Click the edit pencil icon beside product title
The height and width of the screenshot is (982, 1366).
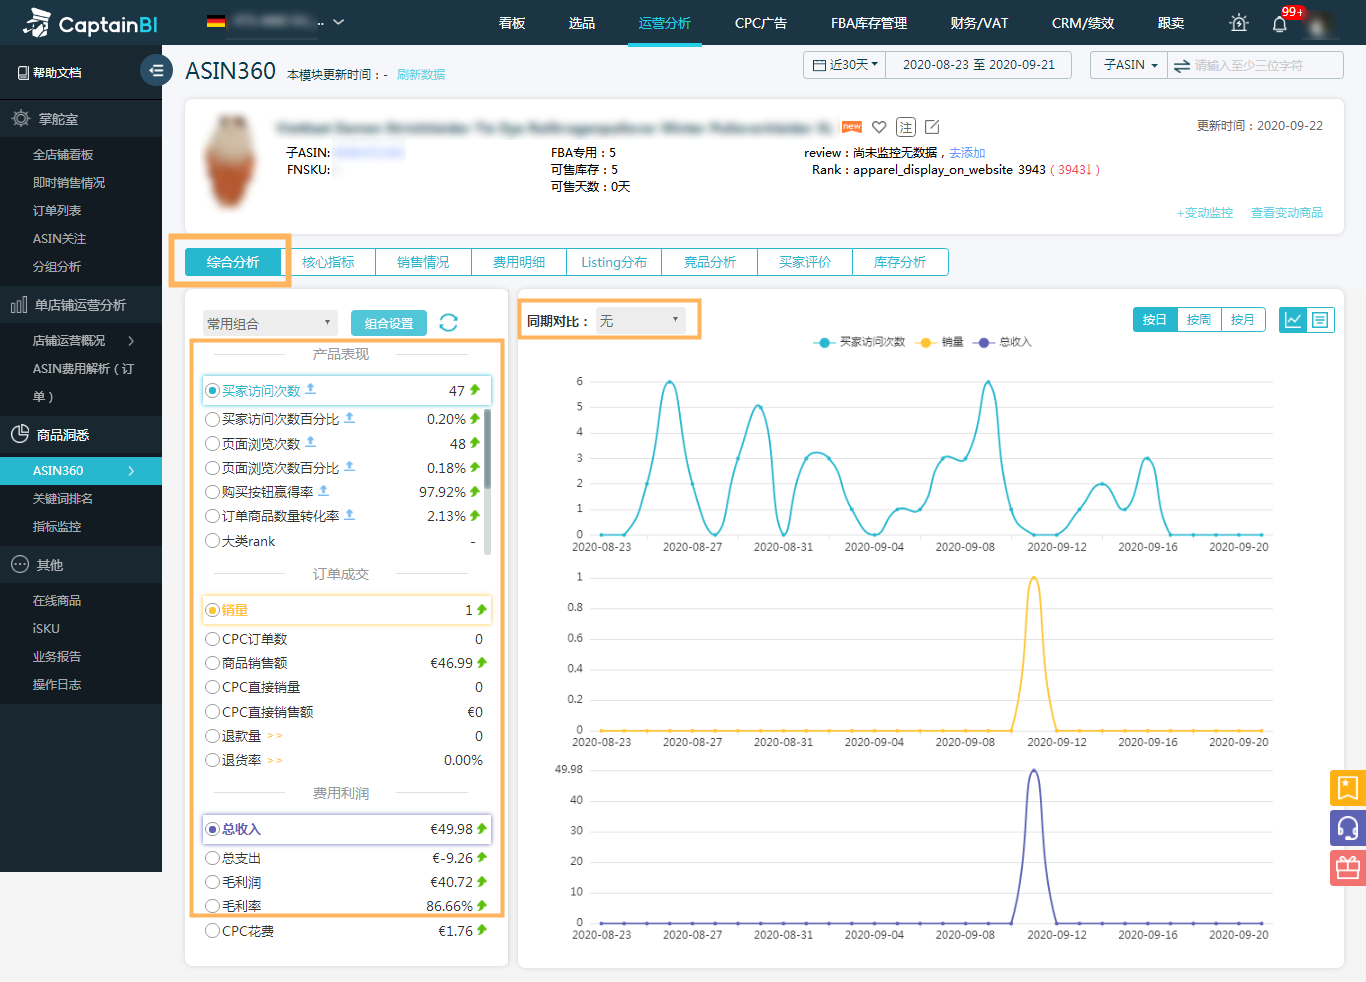pos(932,127)
